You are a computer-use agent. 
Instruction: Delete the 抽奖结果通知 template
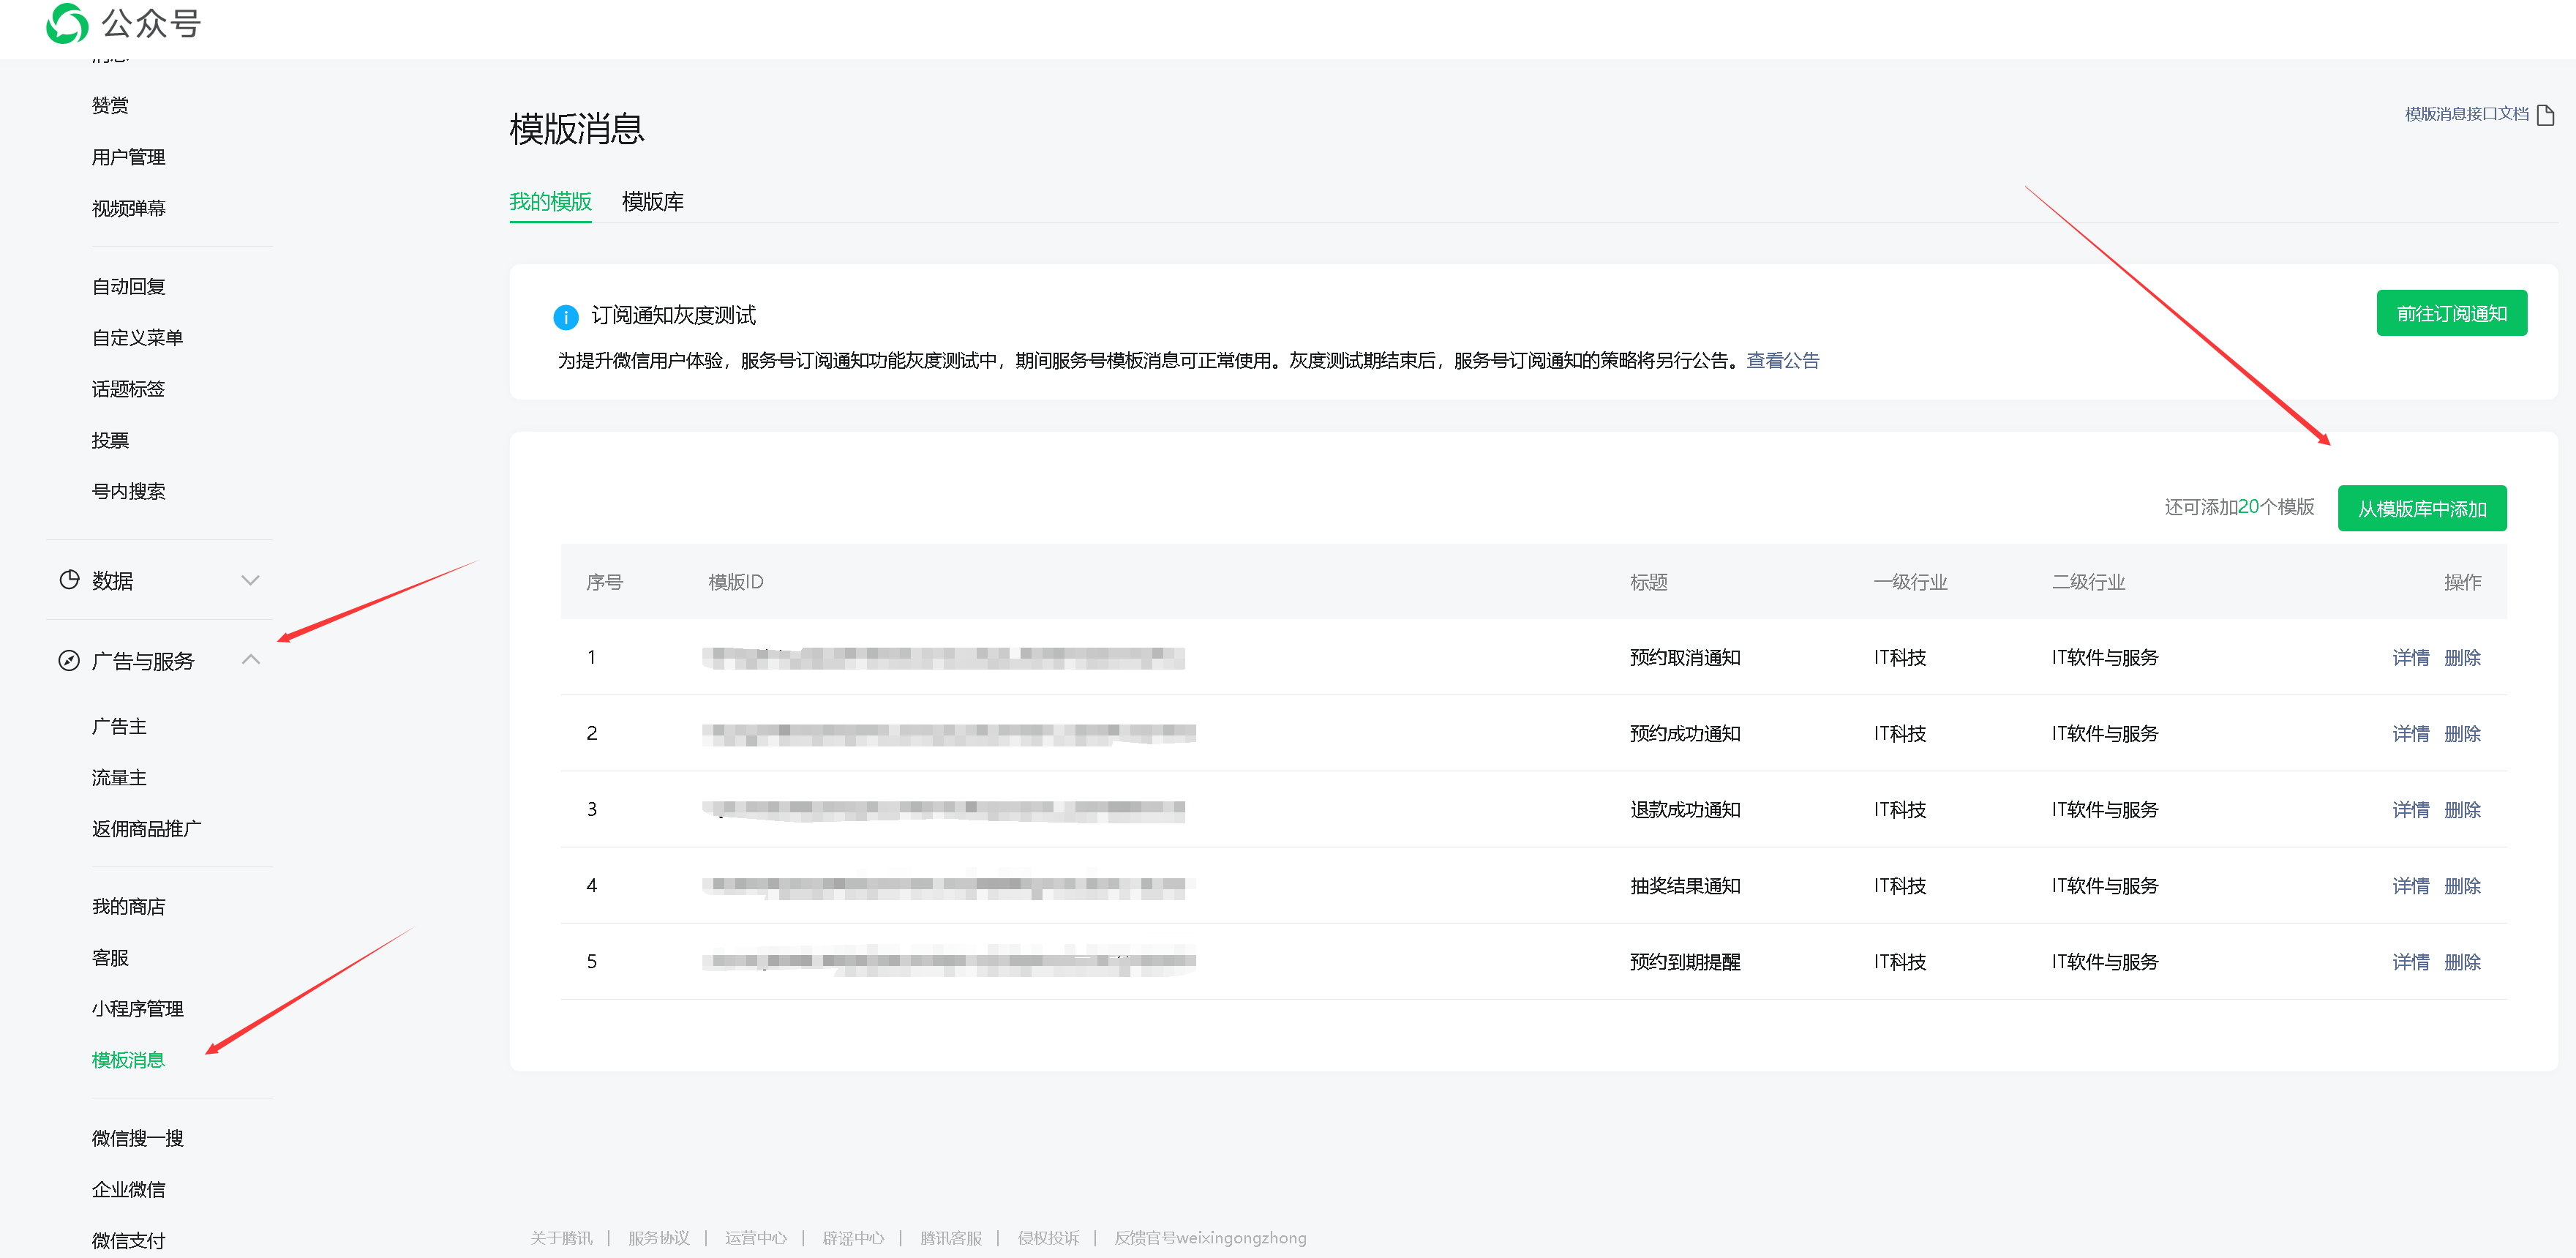2462,886
